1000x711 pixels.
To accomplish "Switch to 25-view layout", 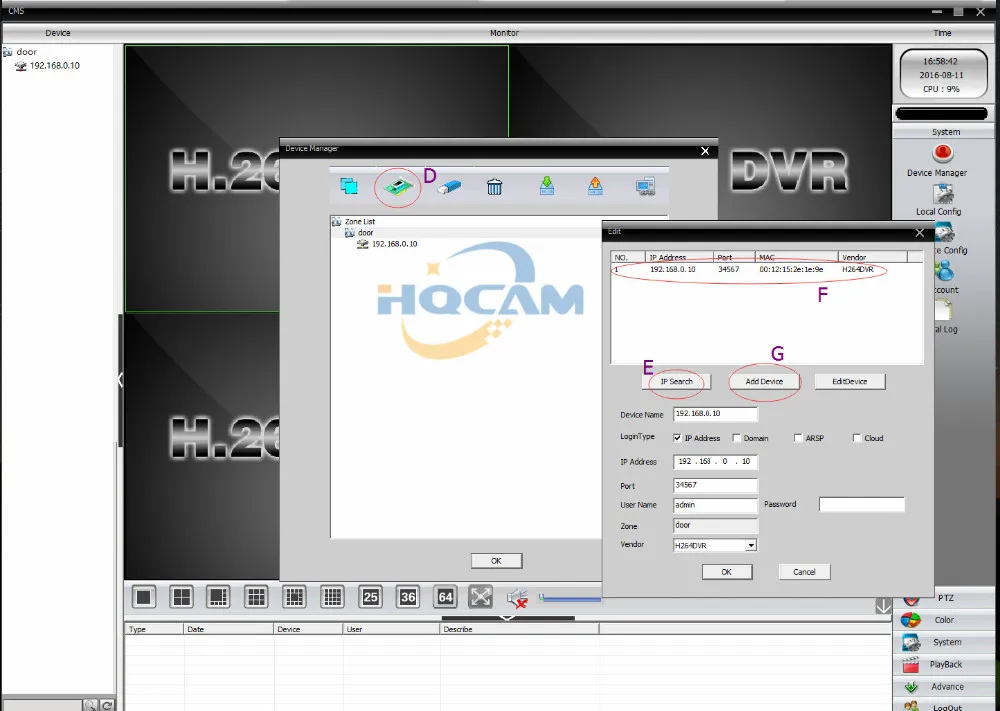I will [371, 597].
